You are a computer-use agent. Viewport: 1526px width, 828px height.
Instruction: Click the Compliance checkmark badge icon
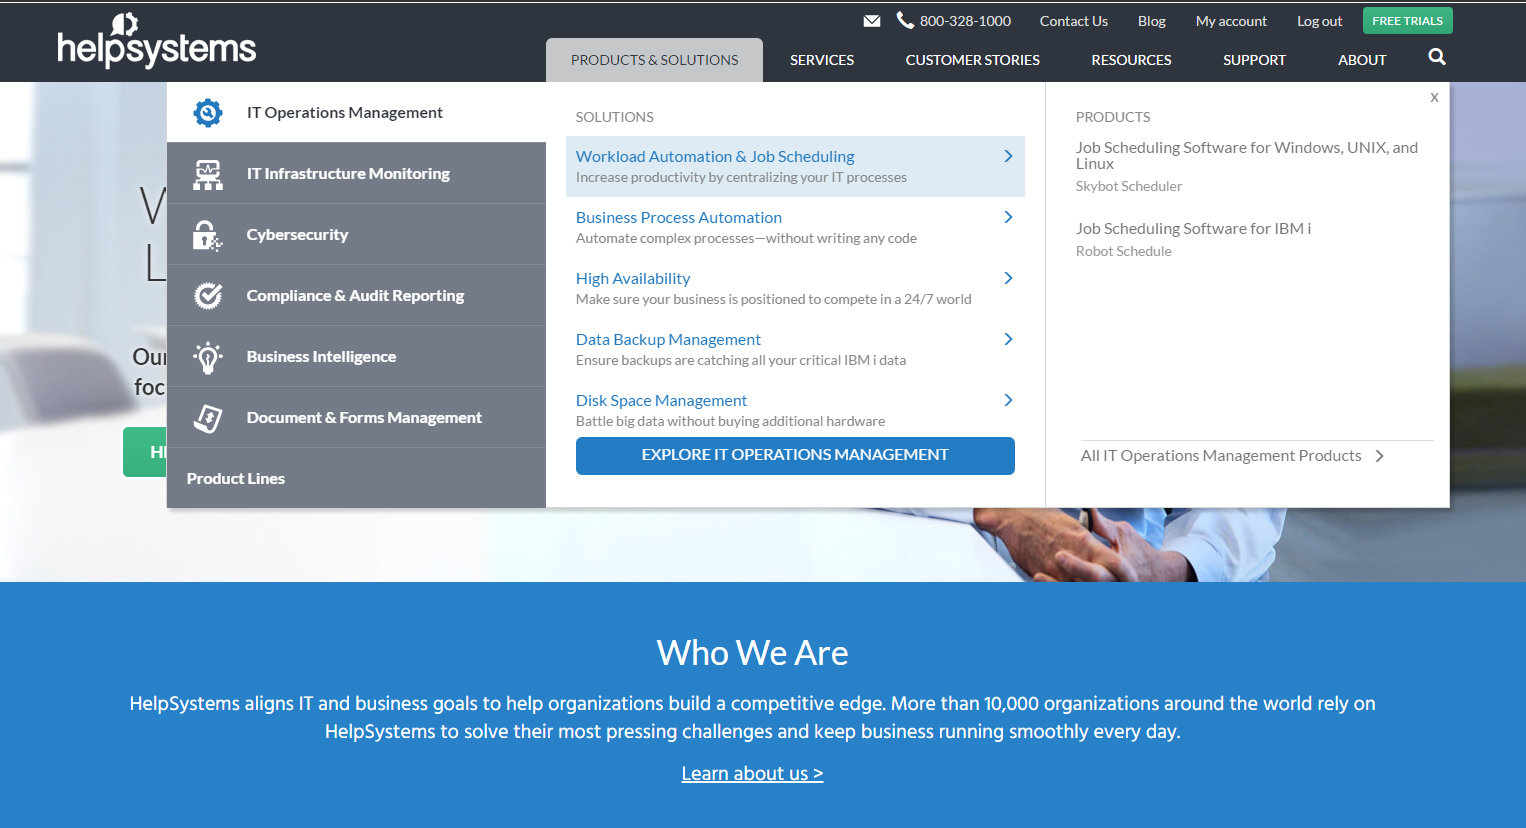click(208, 296)
